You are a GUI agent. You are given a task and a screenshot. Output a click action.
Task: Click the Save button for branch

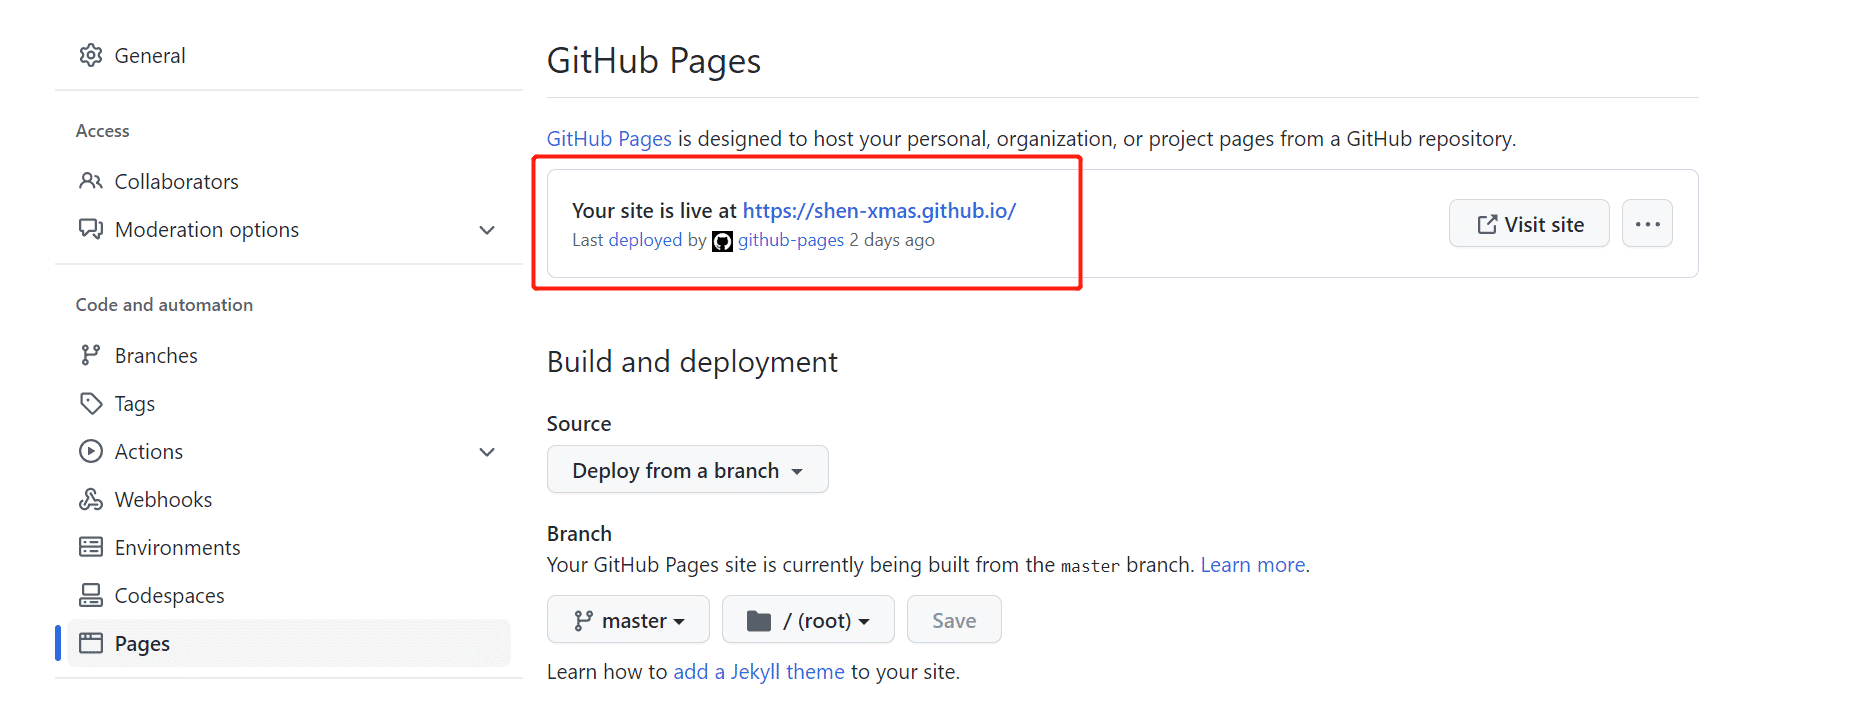[953, 620]
